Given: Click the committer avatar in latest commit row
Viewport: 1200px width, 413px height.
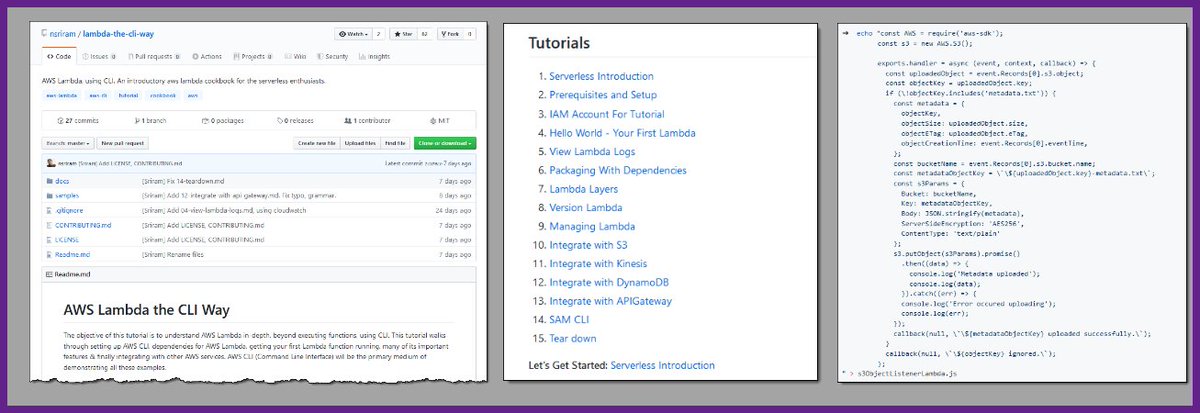Looking at the screenshot, I should [x=52, y=162].
